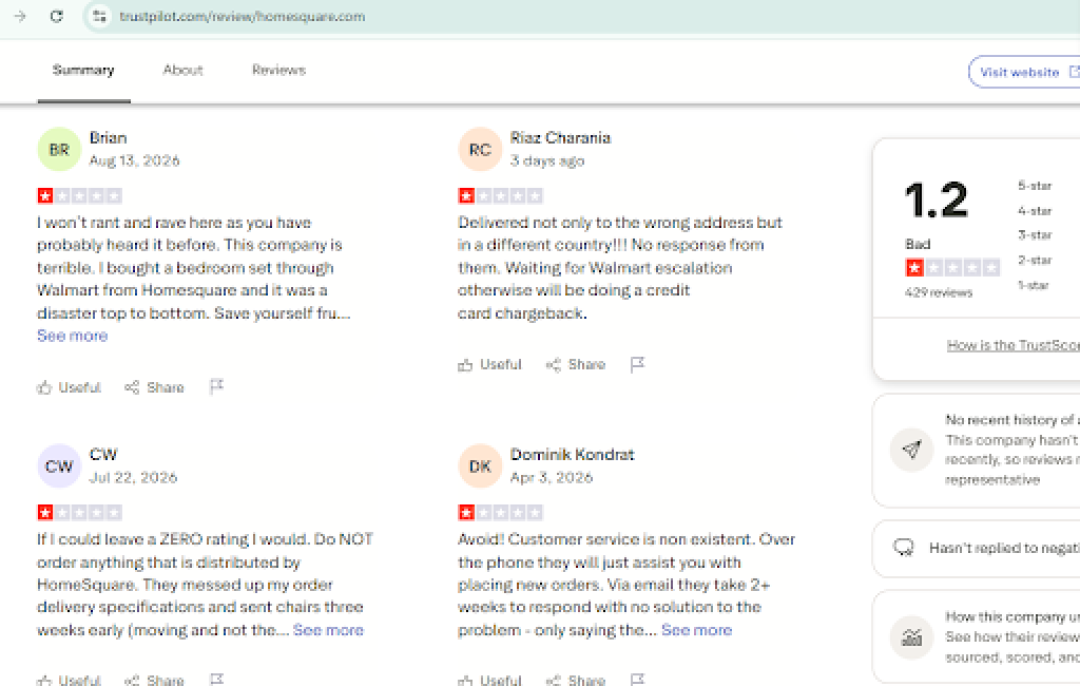Mark Riaz Charania's review Useful

point(490,364)
